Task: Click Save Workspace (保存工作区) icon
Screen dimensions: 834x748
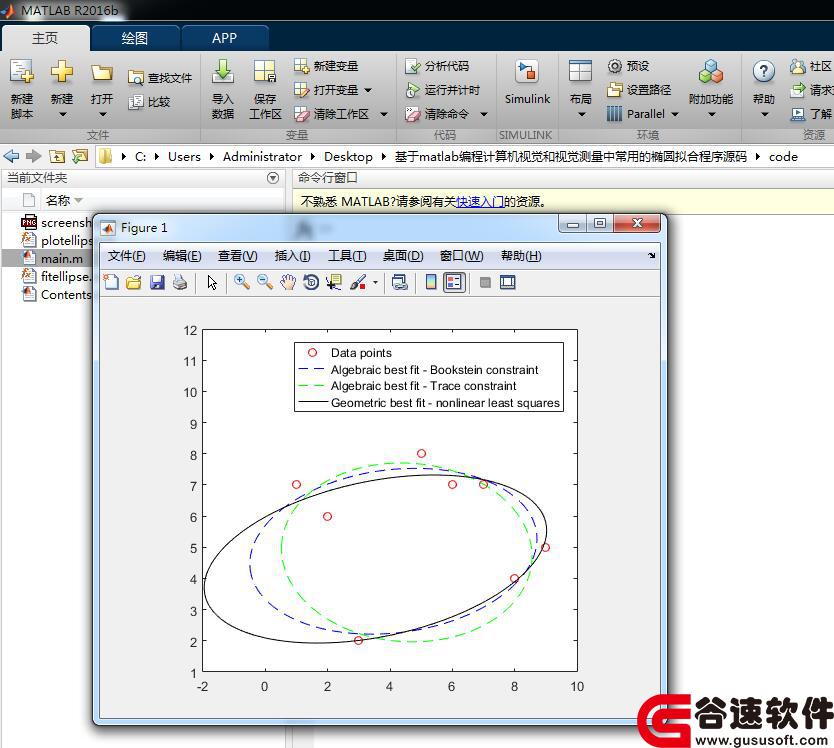Action: tap(265, 72)
